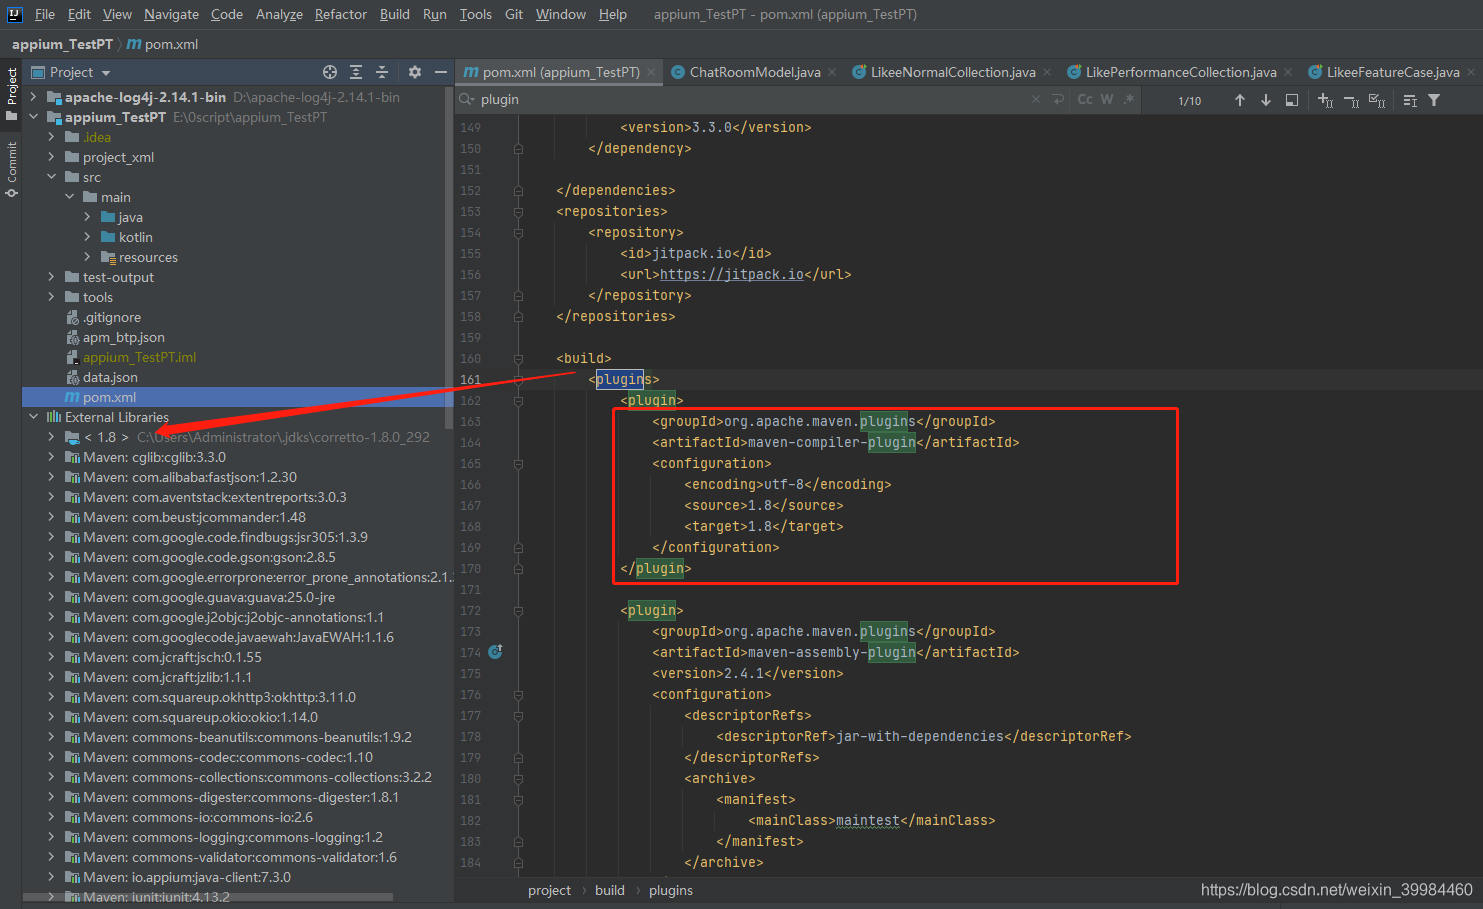Add selection for next occurrence icon
Viewport: 1483px width, 909px height.
(x=1325, y=100)
